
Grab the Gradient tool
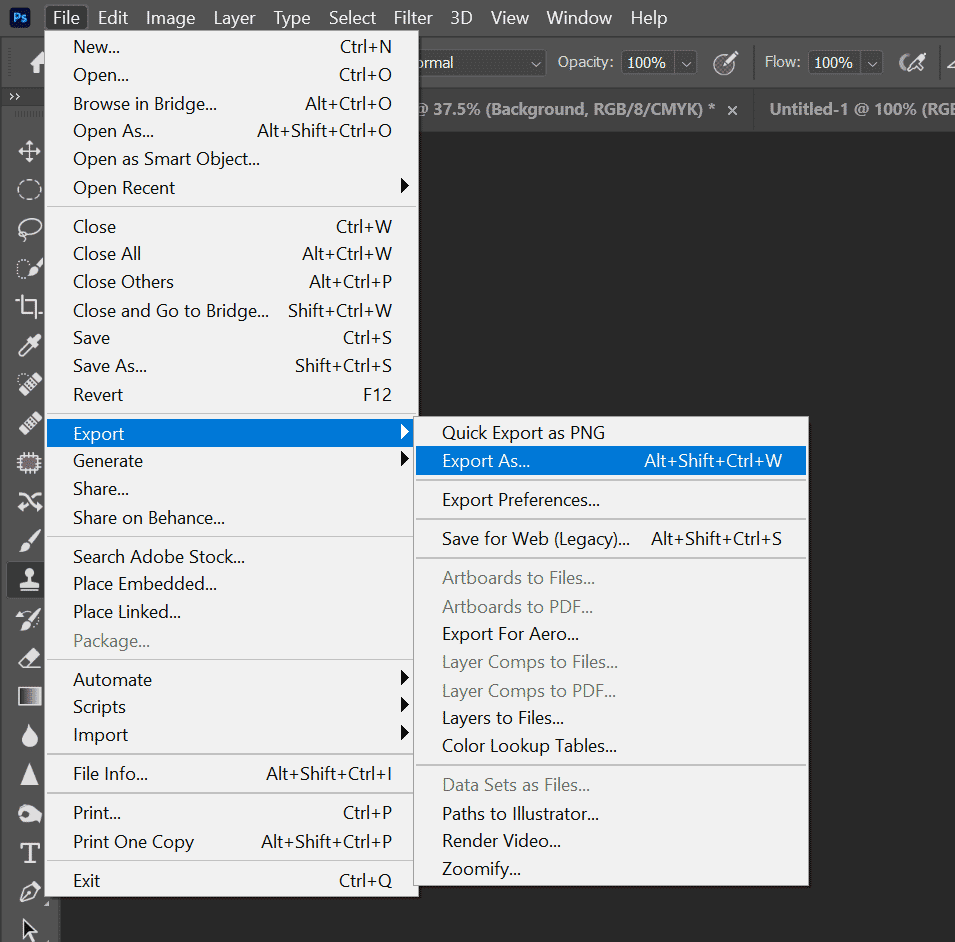(x=28, y=696)
